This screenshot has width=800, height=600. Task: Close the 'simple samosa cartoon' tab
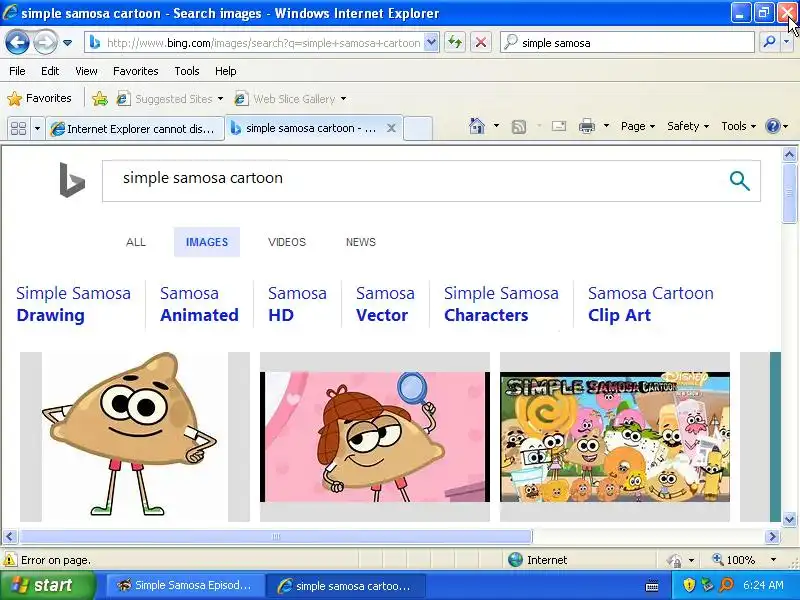(391, 128)
